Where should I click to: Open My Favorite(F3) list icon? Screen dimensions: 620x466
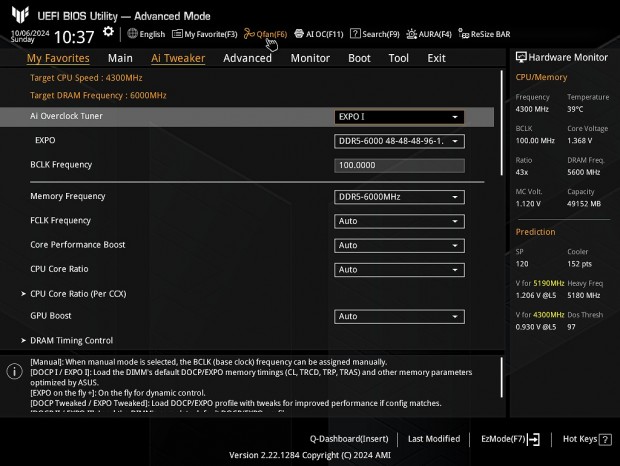[177, 34]
